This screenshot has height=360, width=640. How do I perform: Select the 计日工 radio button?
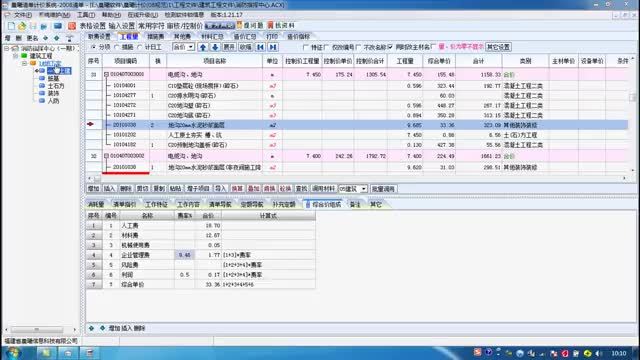(140, 47)
